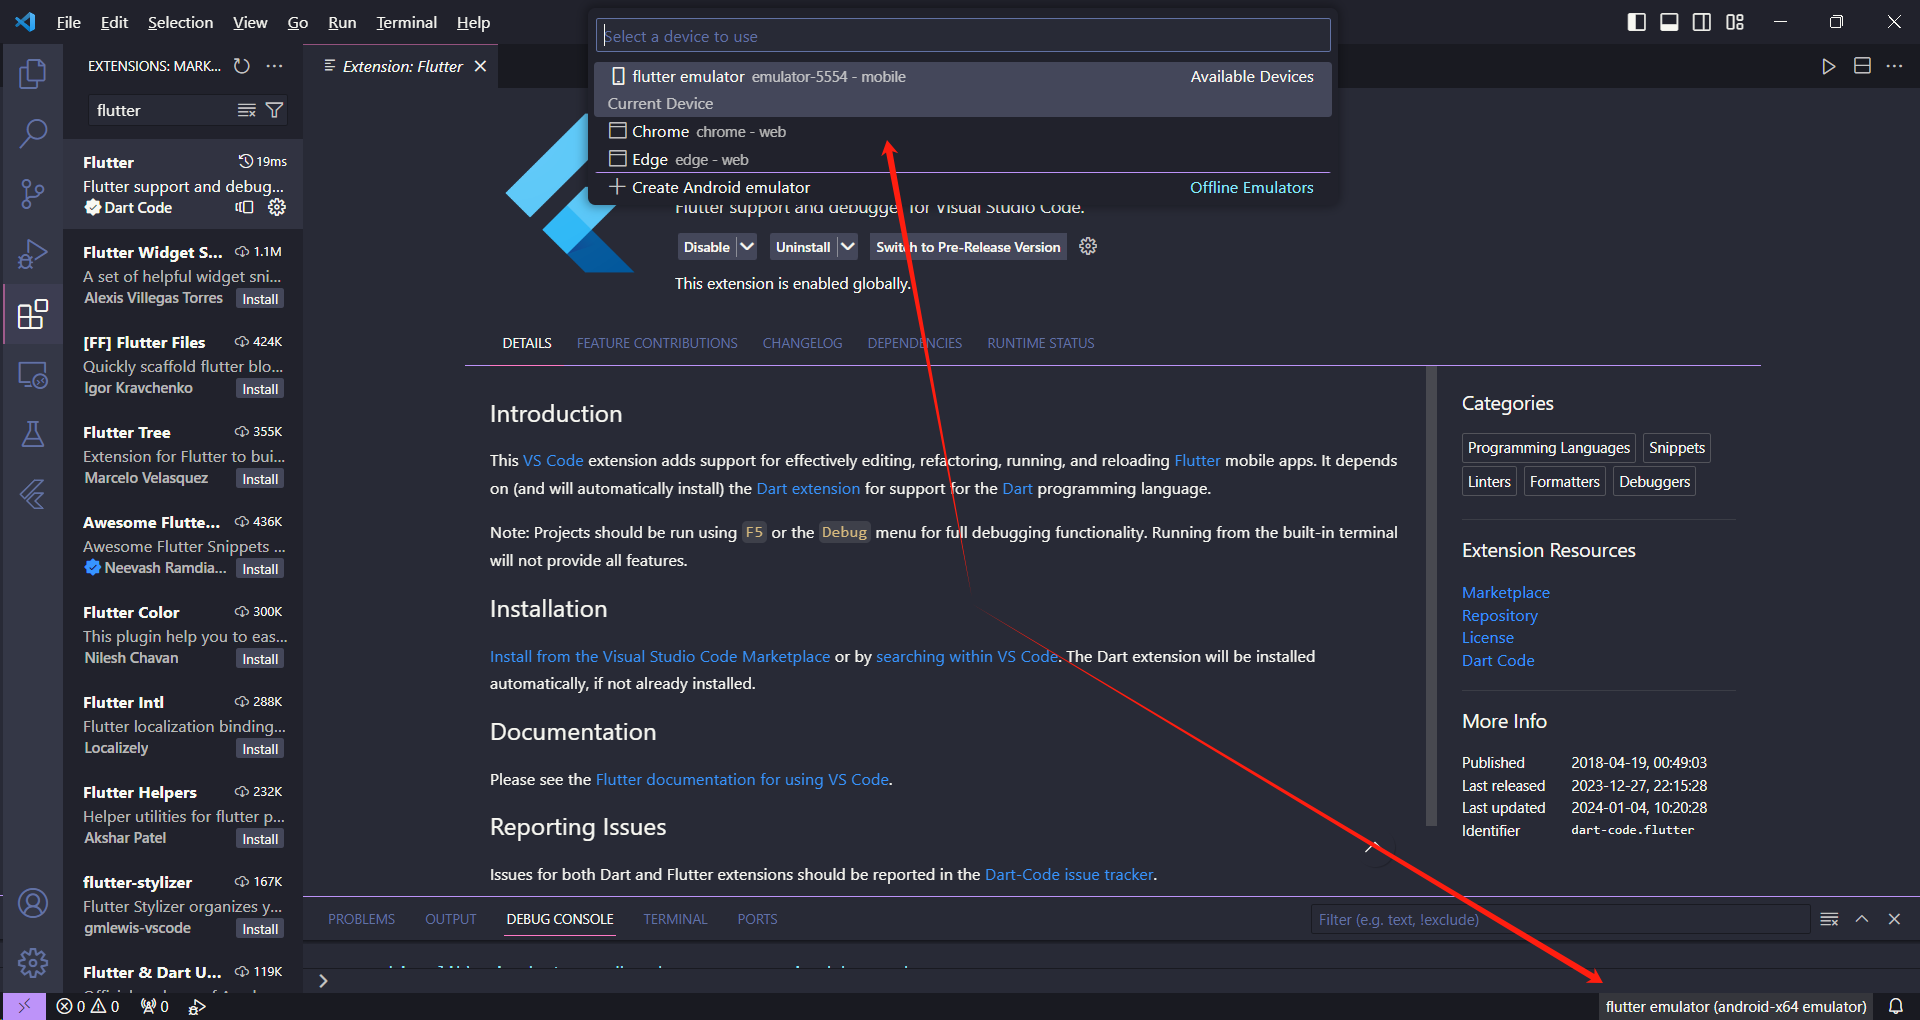
Task: Expand the Disable dropdown arrow
Action: [x=747, y=247]
